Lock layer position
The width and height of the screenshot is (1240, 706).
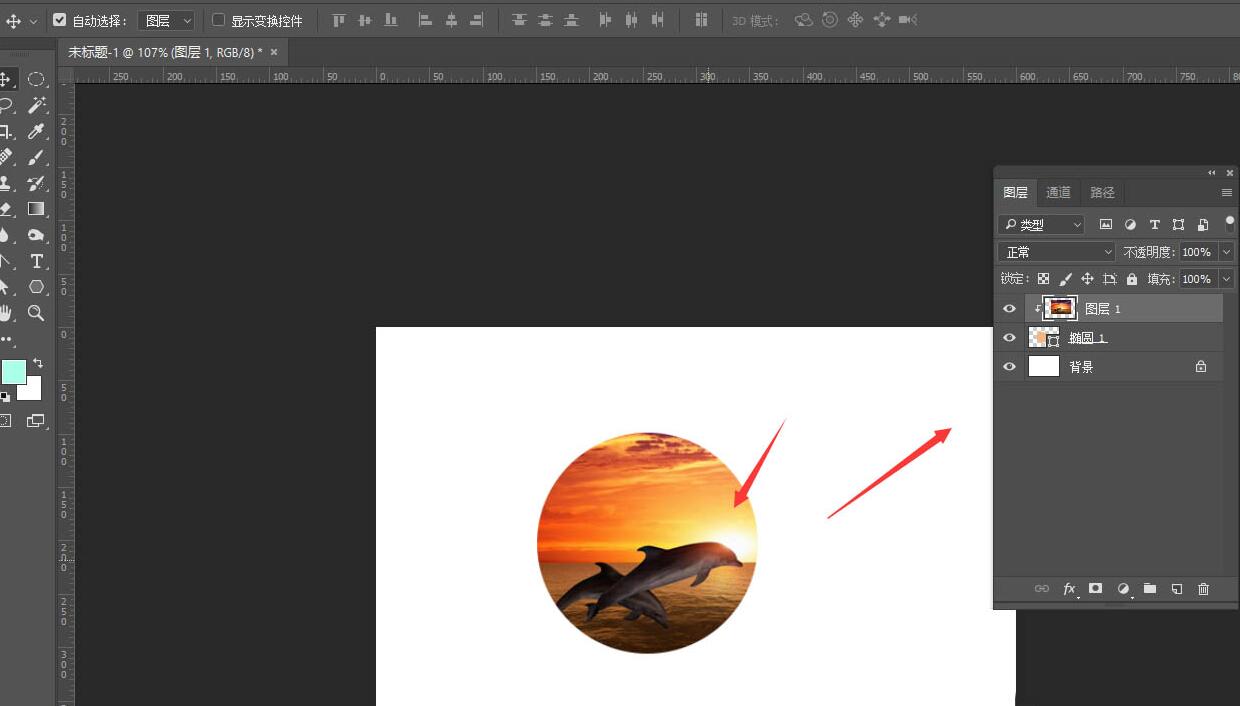tap(1088, 279)
